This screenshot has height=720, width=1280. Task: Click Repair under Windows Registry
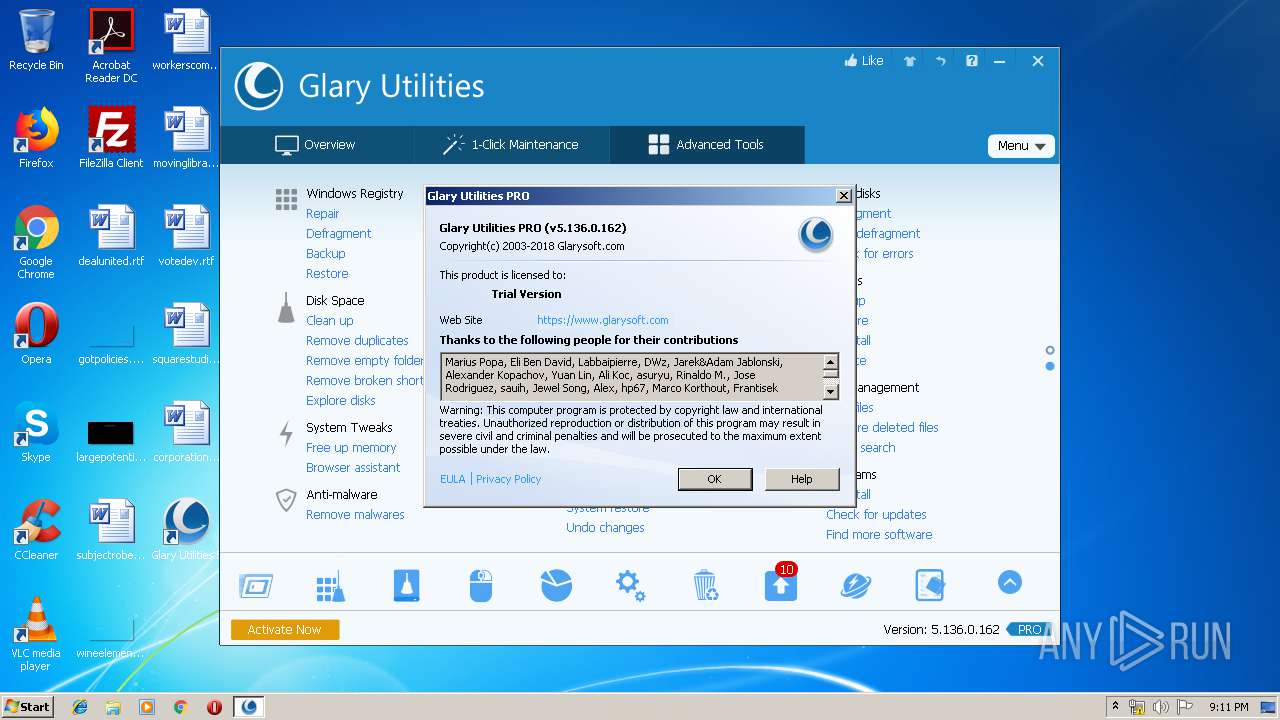point(322,214)
